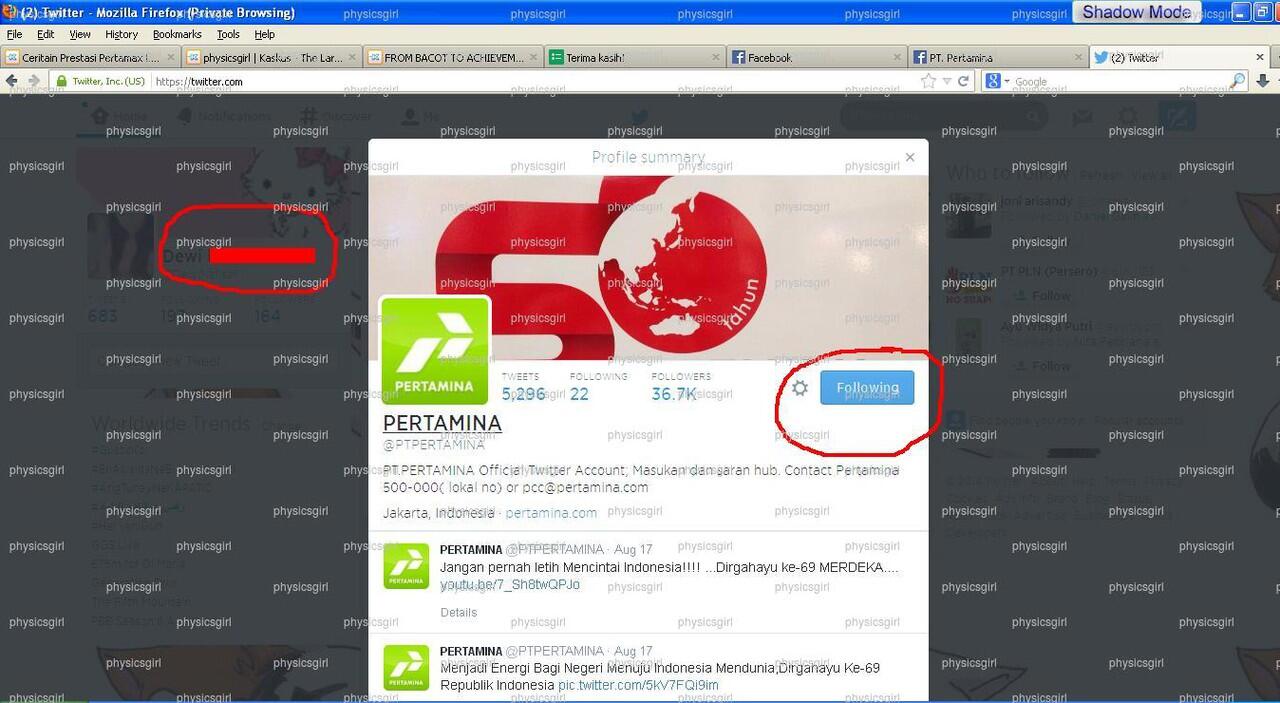Click the search magnifier icon

[1238, 81]
